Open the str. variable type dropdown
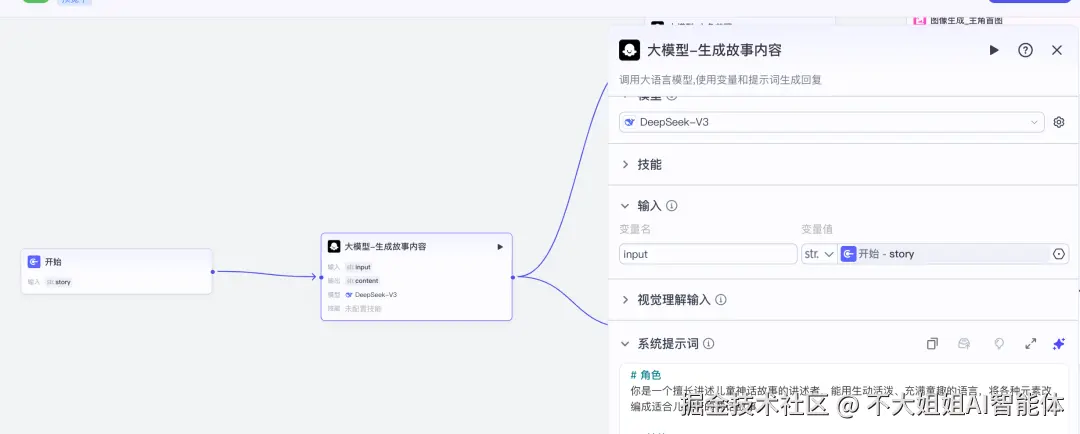The image size is (1080, 434). (x=819, y=254)
